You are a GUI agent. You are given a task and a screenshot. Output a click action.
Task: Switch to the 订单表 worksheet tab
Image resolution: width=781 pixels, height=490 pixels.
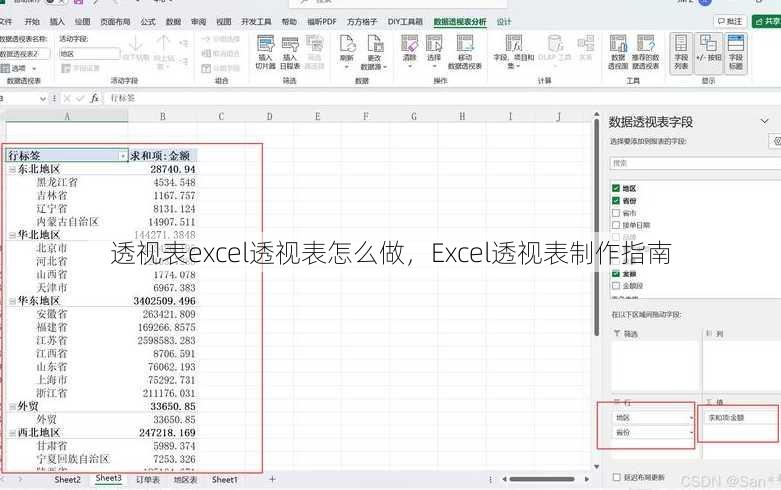point(148,480)
